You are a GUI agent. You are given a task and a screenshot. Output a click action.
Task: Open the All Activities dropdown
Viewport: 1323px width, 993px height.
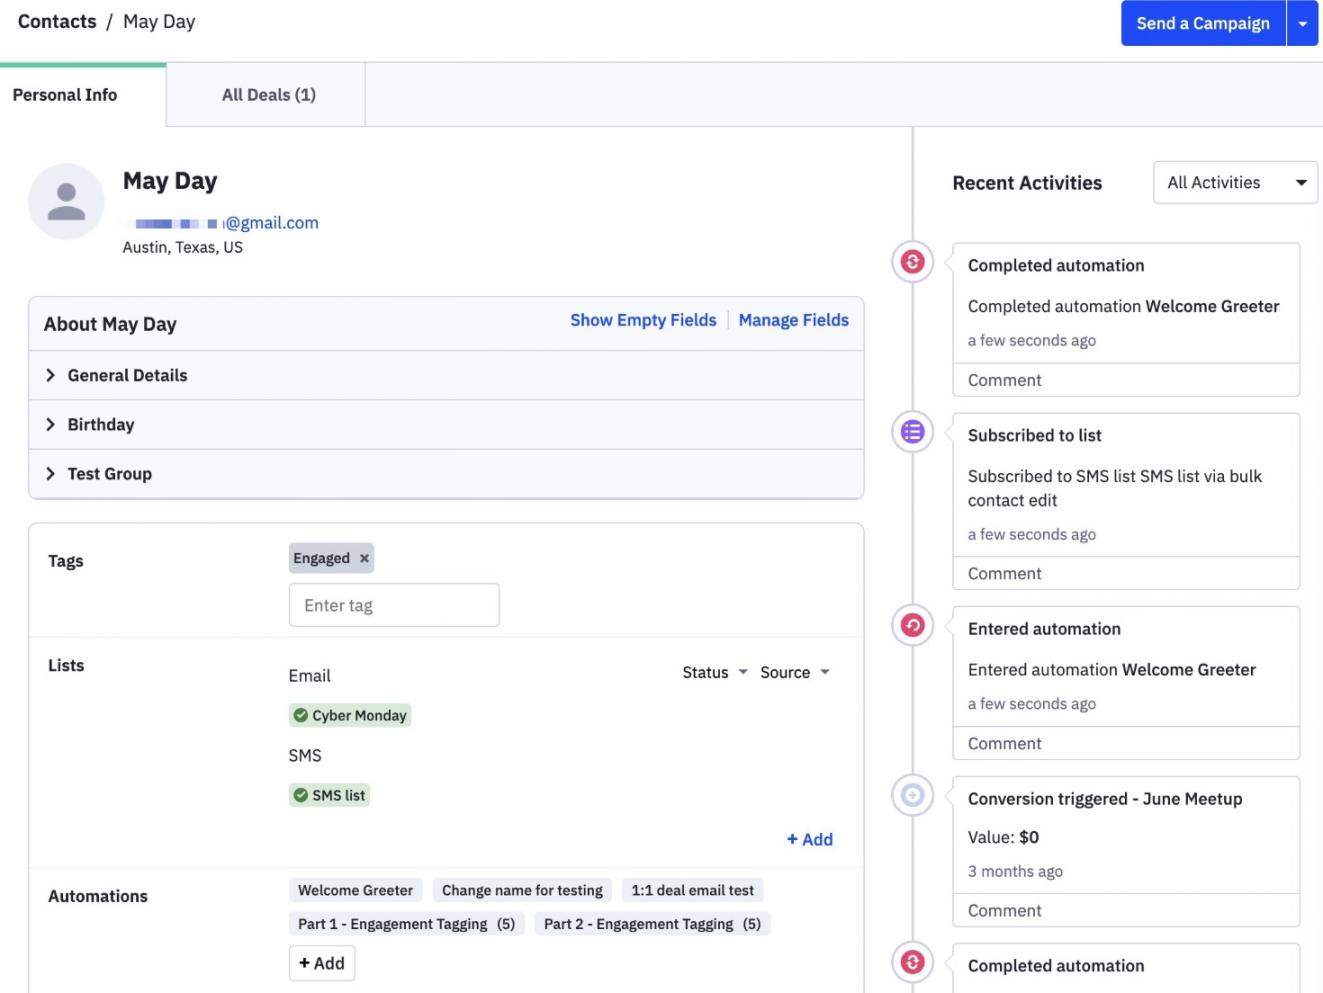coord(1235,182)
